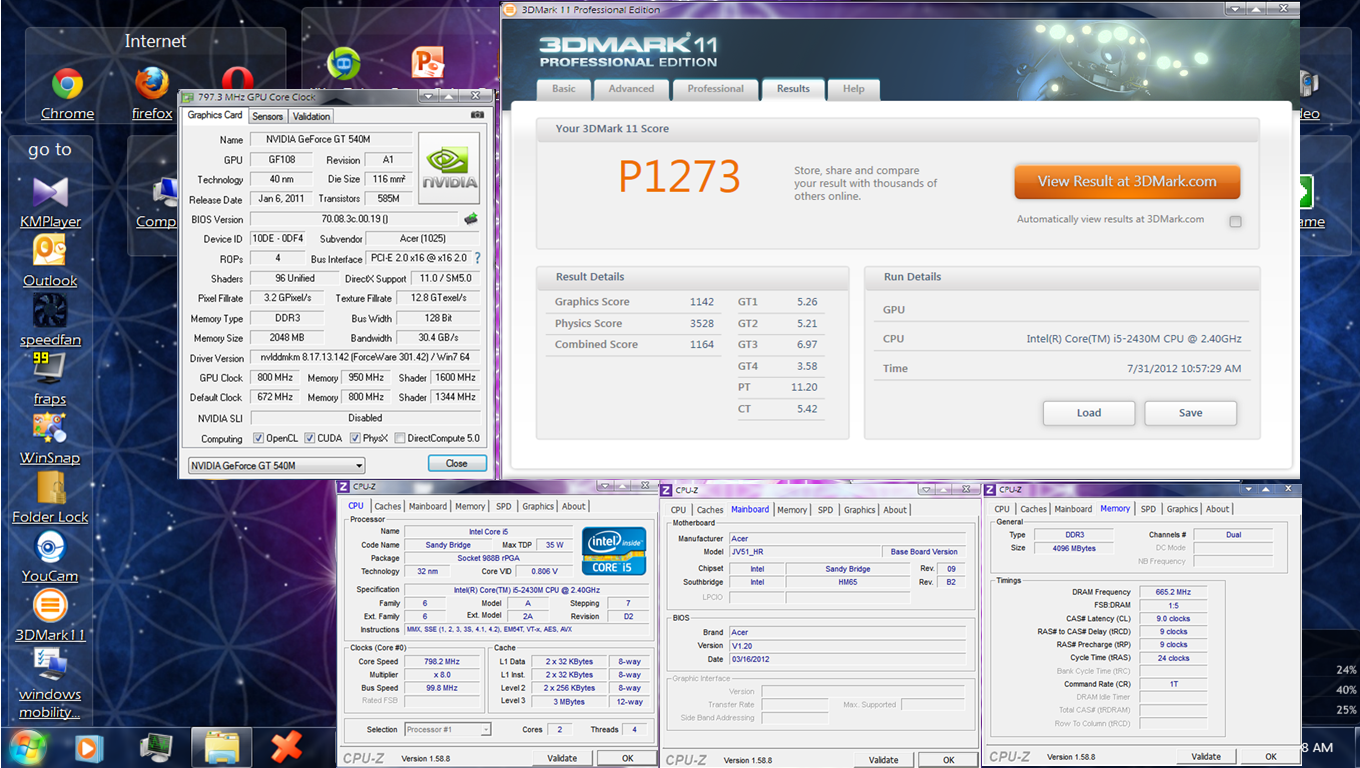Screen dimensions: 1360x768
Task: Open the Help tab in 3DMark
Action: (x=854, y=89)
